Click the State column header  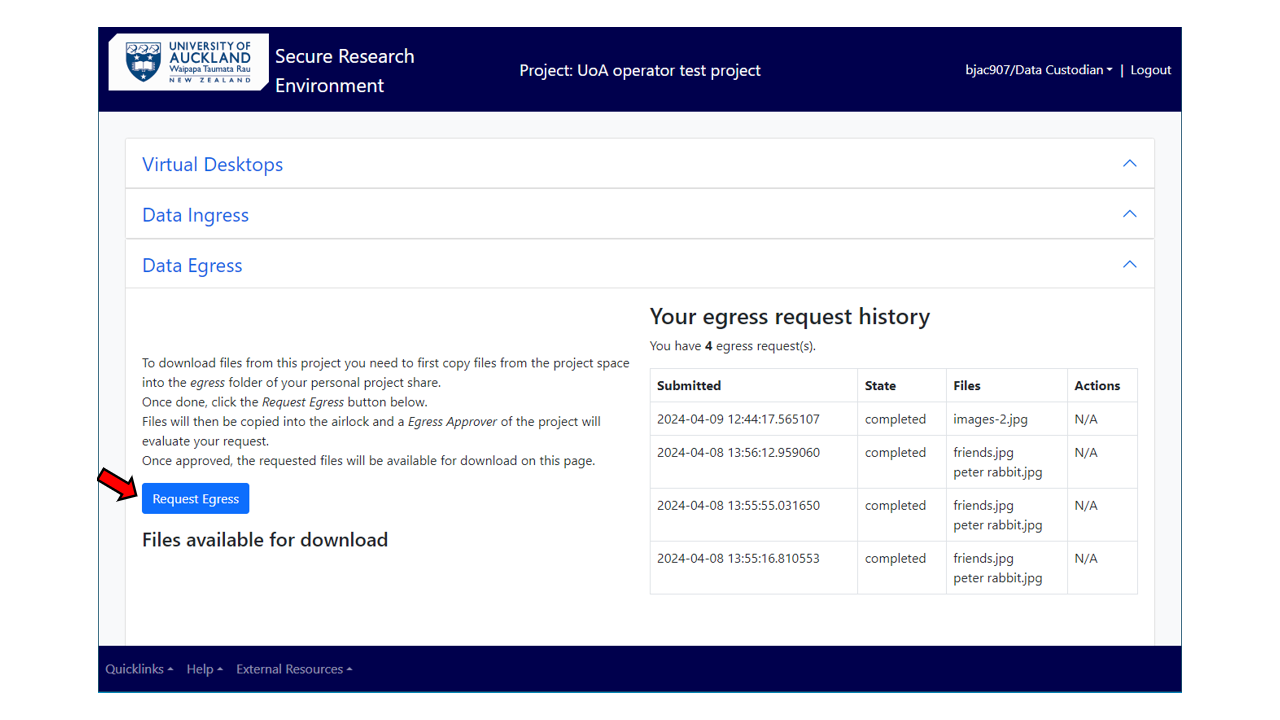click(880, 386)
